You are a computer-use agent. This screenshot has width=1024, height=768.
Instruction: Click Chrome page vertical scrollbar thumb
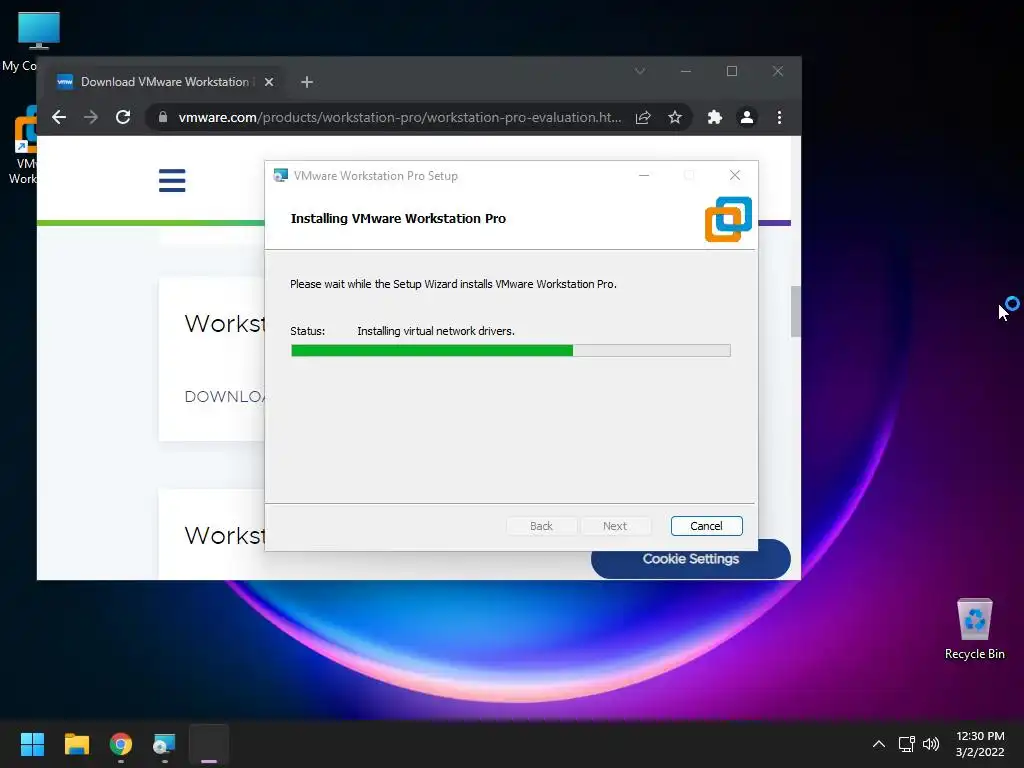coord(795,312)
